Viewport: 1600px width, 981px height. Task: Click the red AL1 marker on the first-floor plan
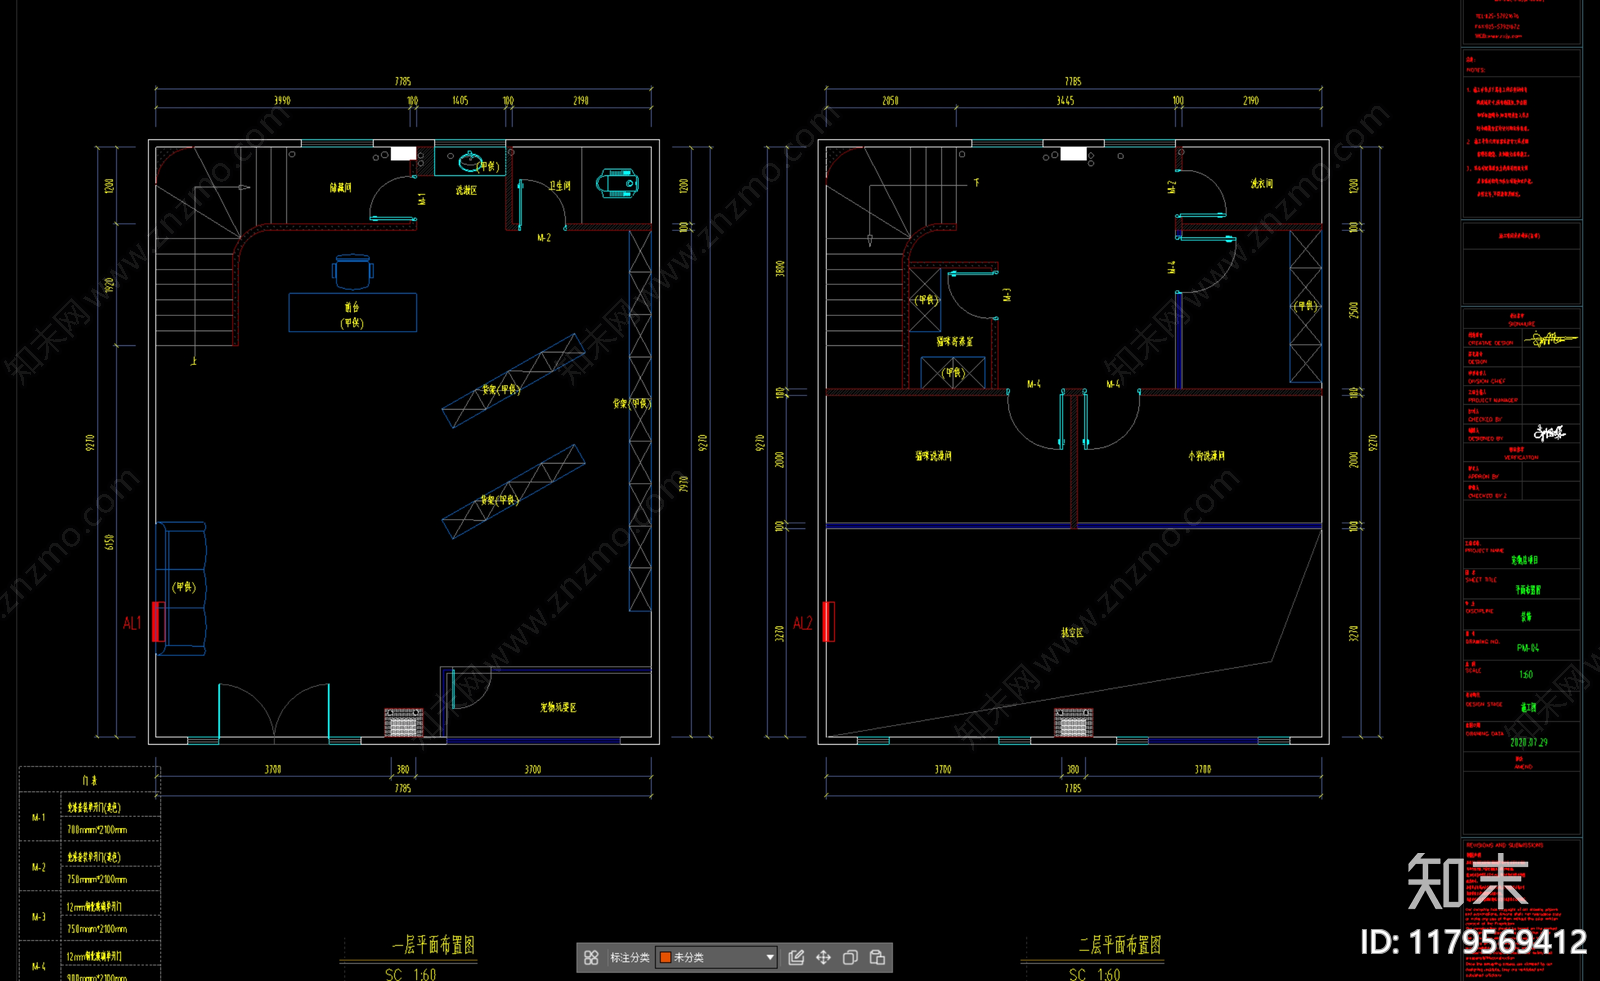[133, 623]
